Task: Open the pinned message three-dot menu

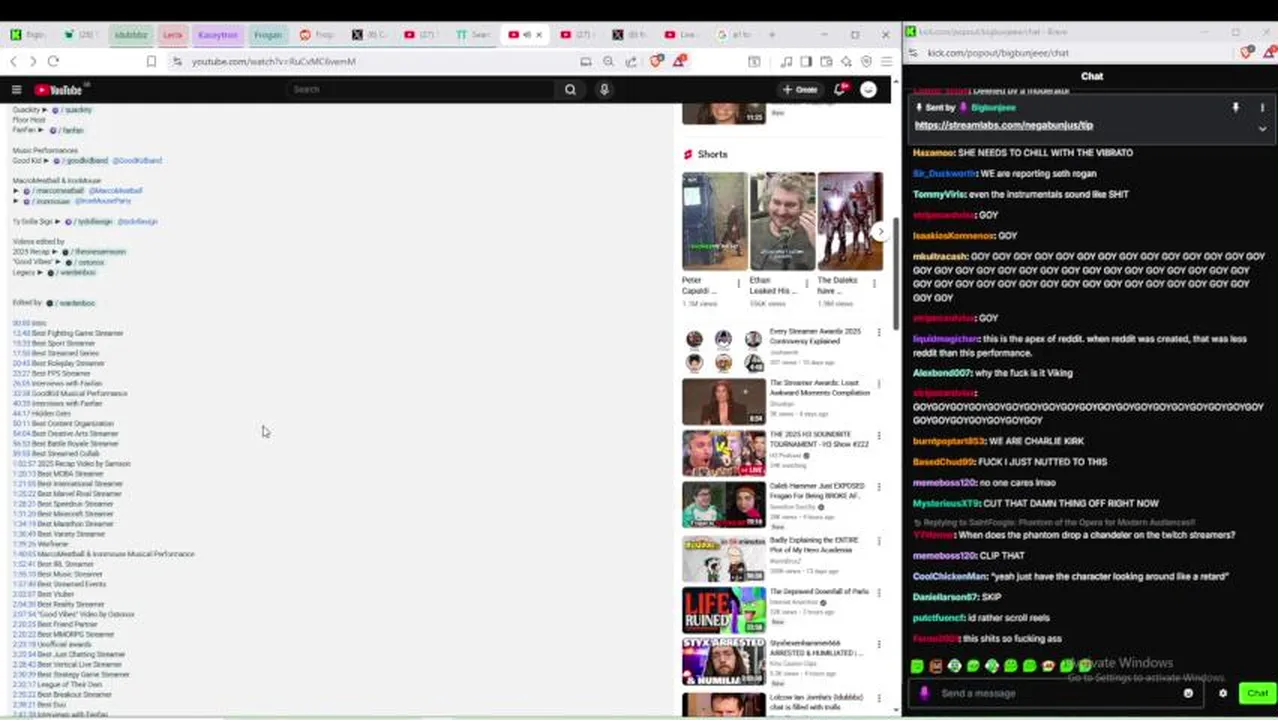Action: (x=1262, y=107)
